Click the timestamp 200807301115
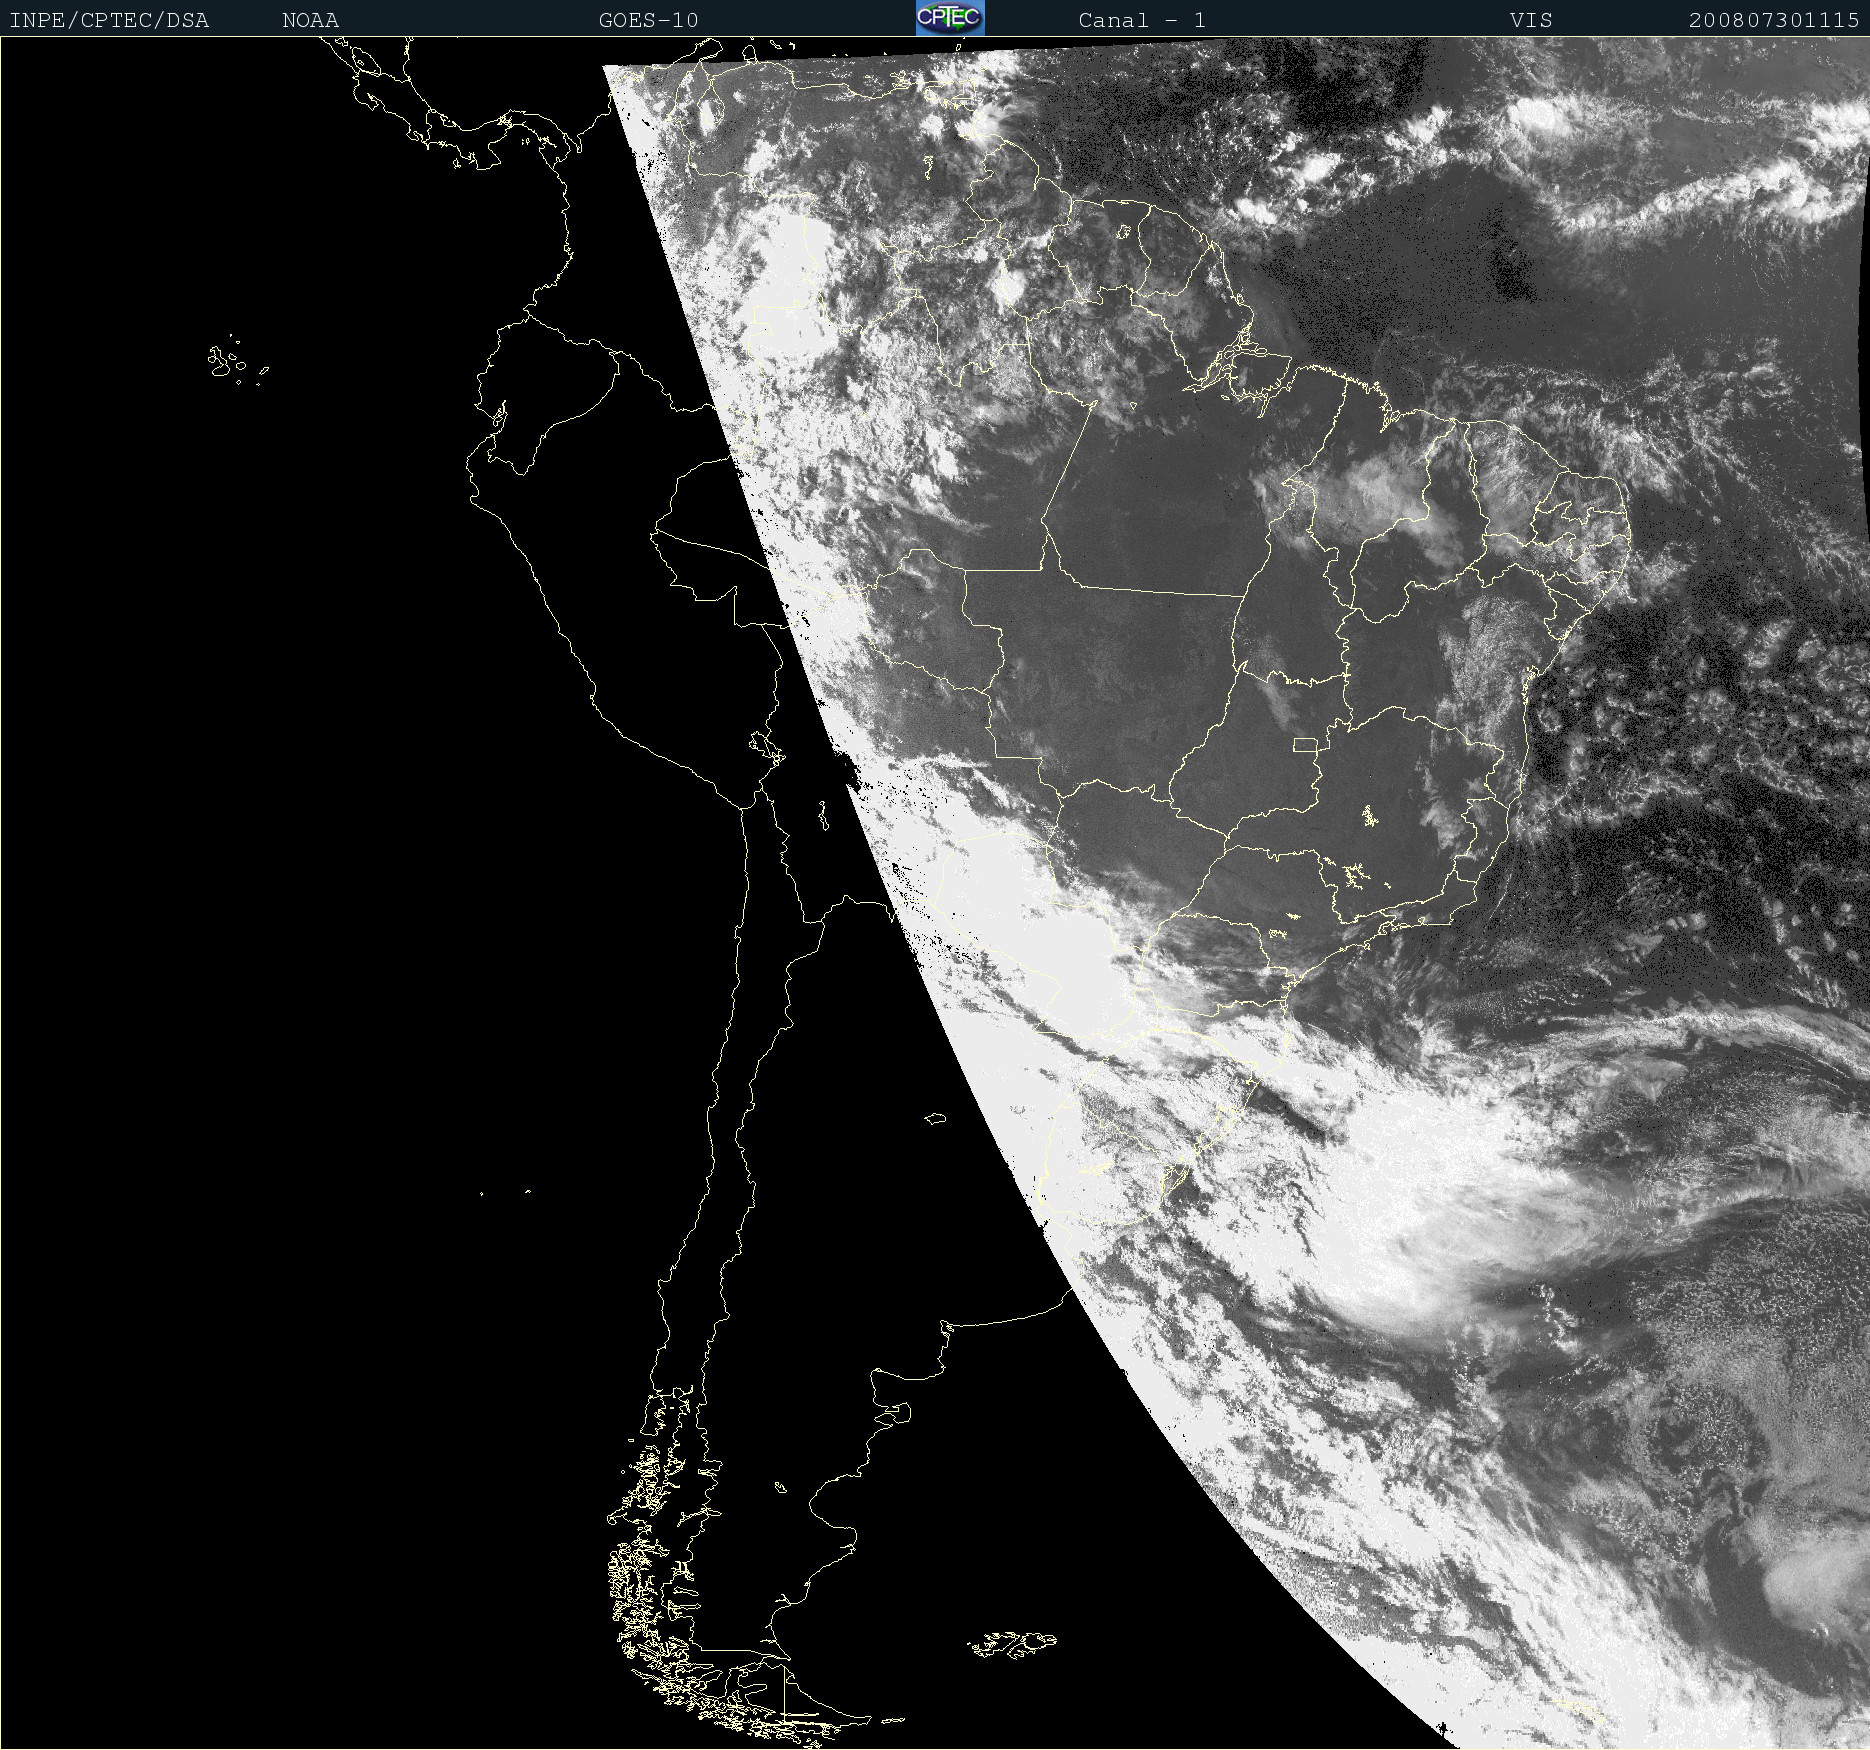This screenshot has width=1870, height=1750. [x=1774, y=20]
